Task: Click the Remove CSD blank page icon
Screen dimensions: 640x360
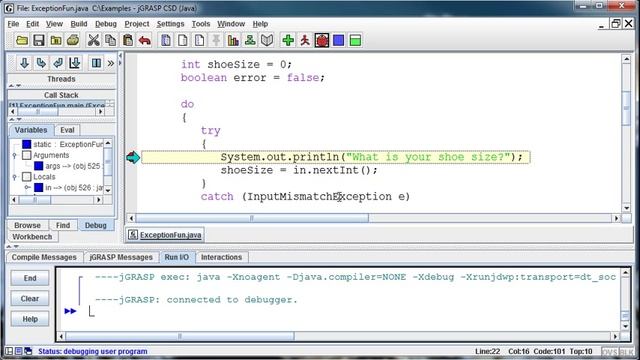Action: (183, 40)
